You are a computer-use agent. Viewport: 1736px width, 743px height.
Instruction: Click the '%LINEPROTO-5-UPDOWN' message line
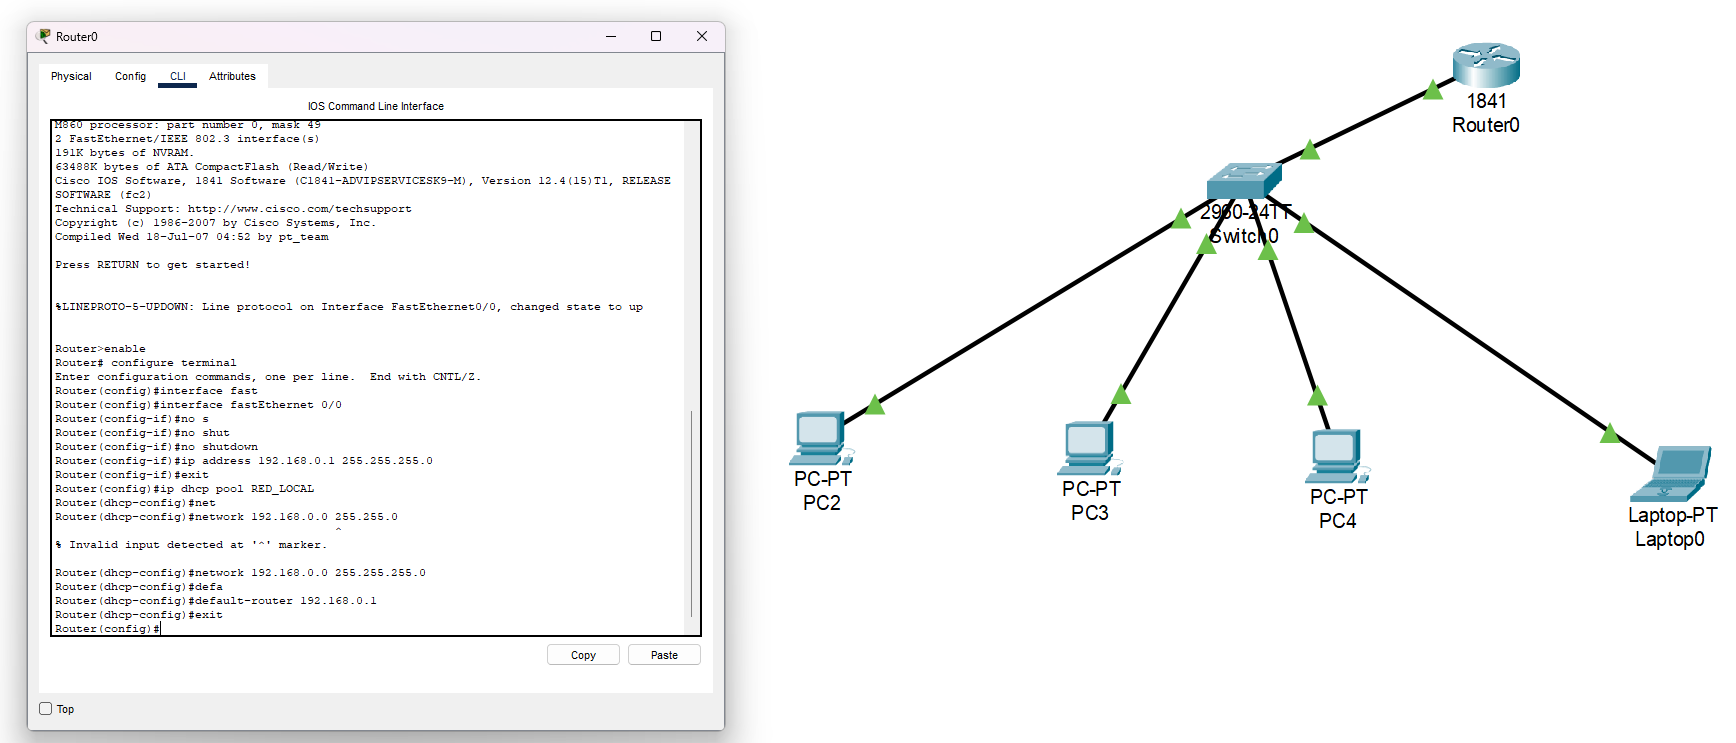point(349,307)
